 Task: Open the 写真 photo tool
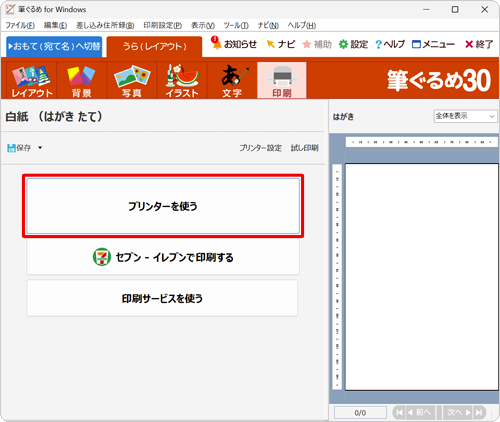click(x=132, y=81)
